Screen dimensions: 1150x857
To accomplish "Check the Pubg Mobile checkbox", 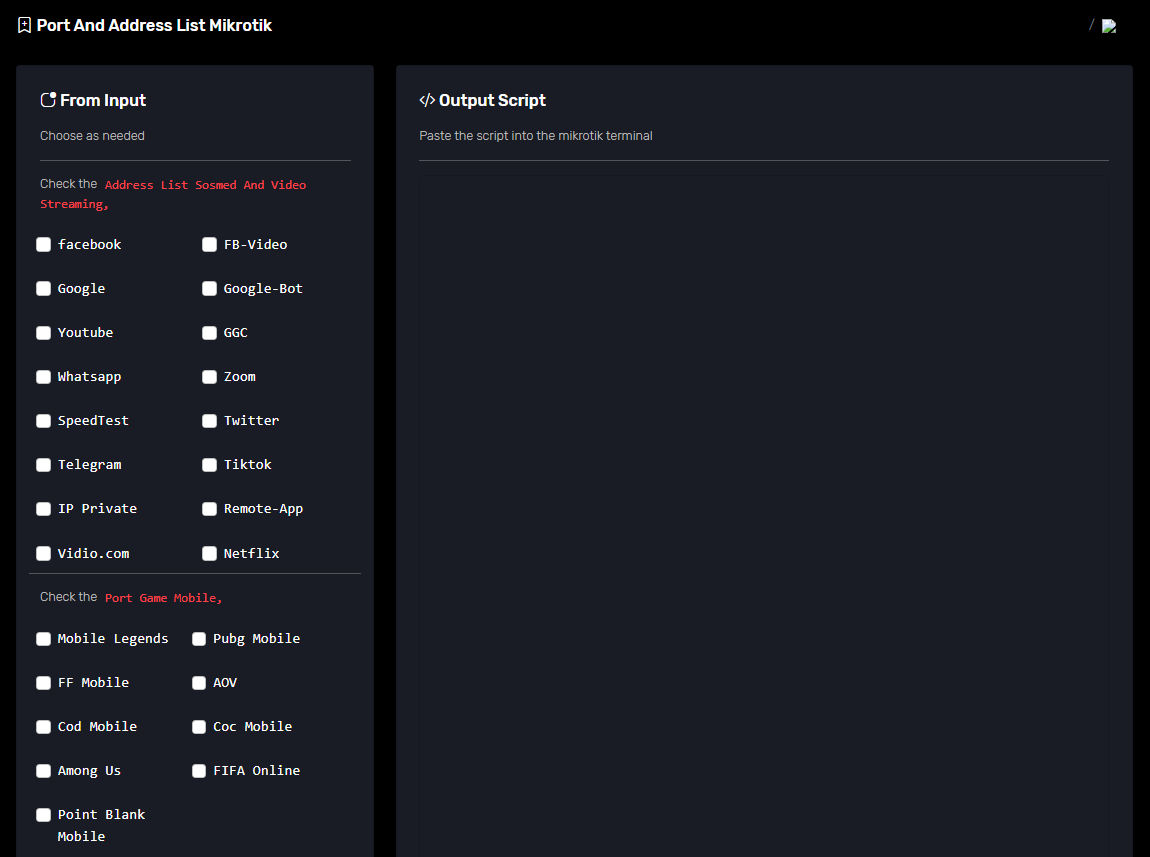I will 199,639.
